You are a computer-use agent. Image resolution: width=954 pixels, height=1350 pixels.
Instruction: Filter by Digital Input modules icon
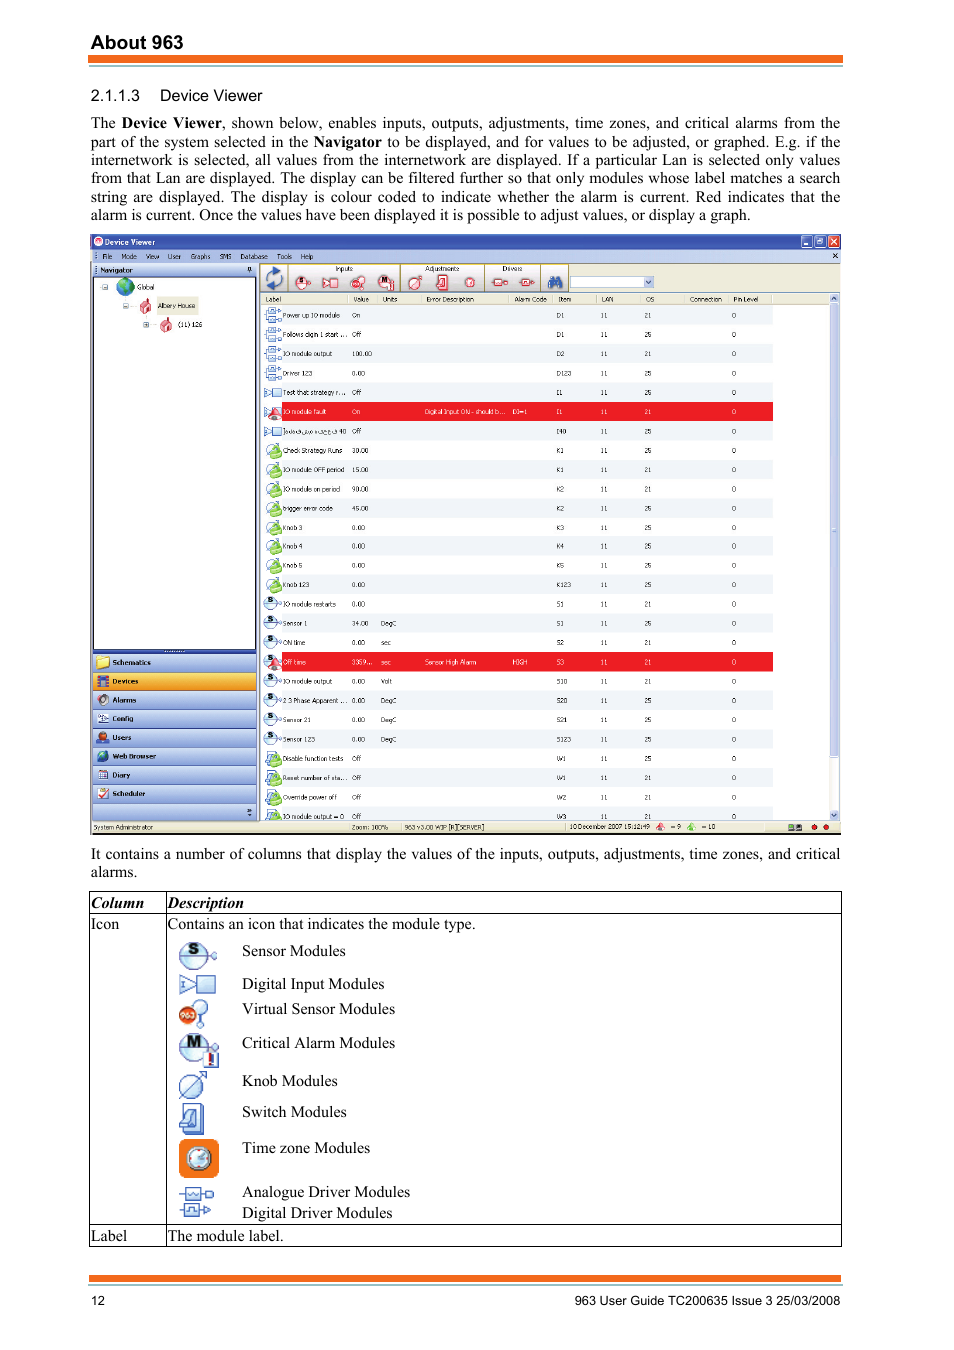330,283
